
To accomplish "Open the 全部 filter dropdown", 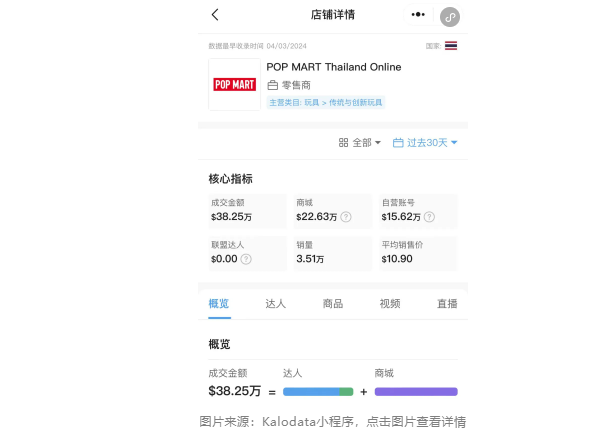I will click(x=360, y=143).
